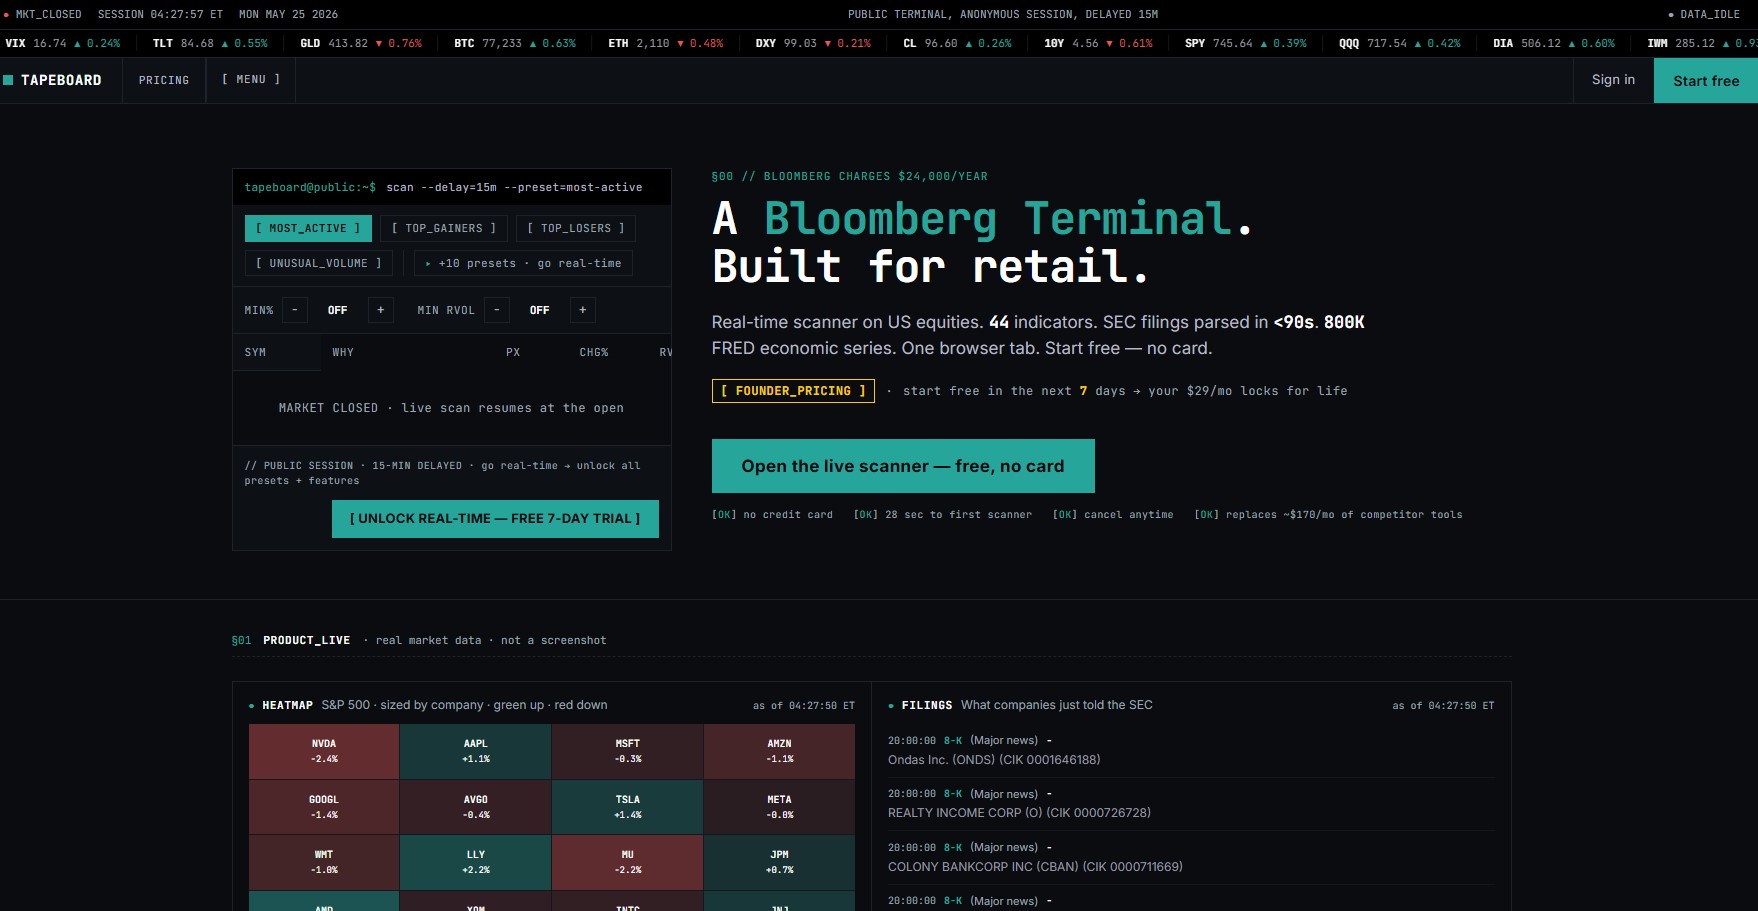
Task: Click the AMZN heatmap tile
Action: (x=780, y=752)
